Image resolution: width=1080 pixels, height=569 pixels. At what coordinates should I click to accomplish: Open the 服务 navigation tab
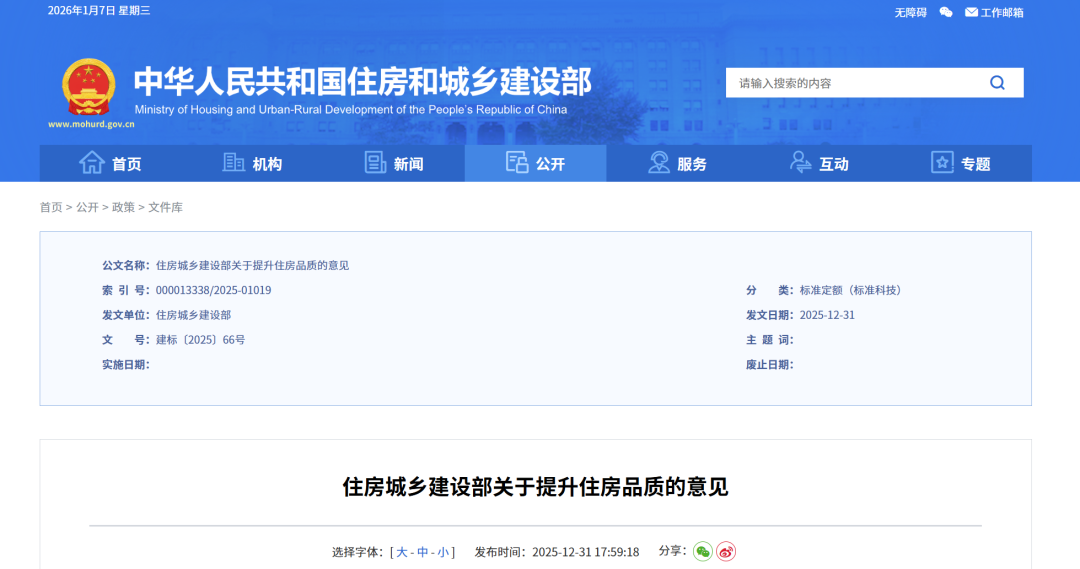tap(677, 163)
